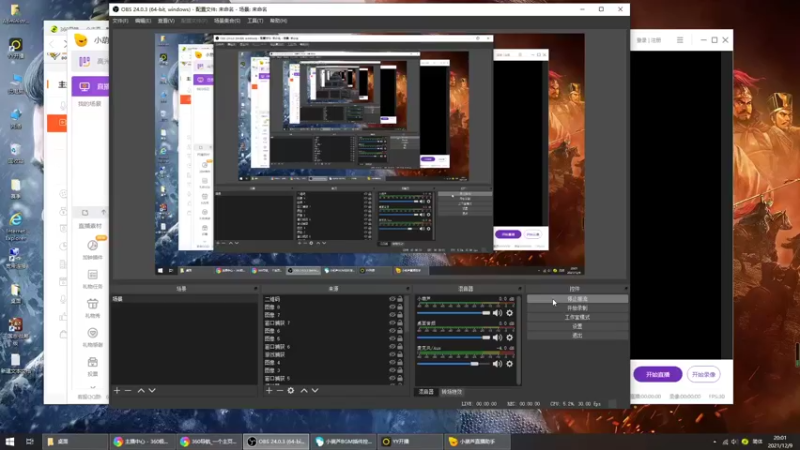Show hidden system tray icons

tap(714, 442)
